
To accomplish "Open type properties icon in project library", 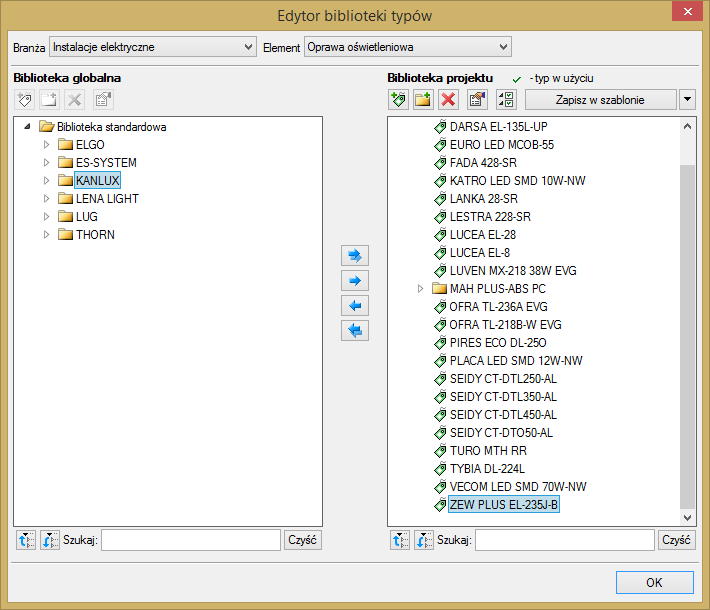I will click(x=477, y=100).
